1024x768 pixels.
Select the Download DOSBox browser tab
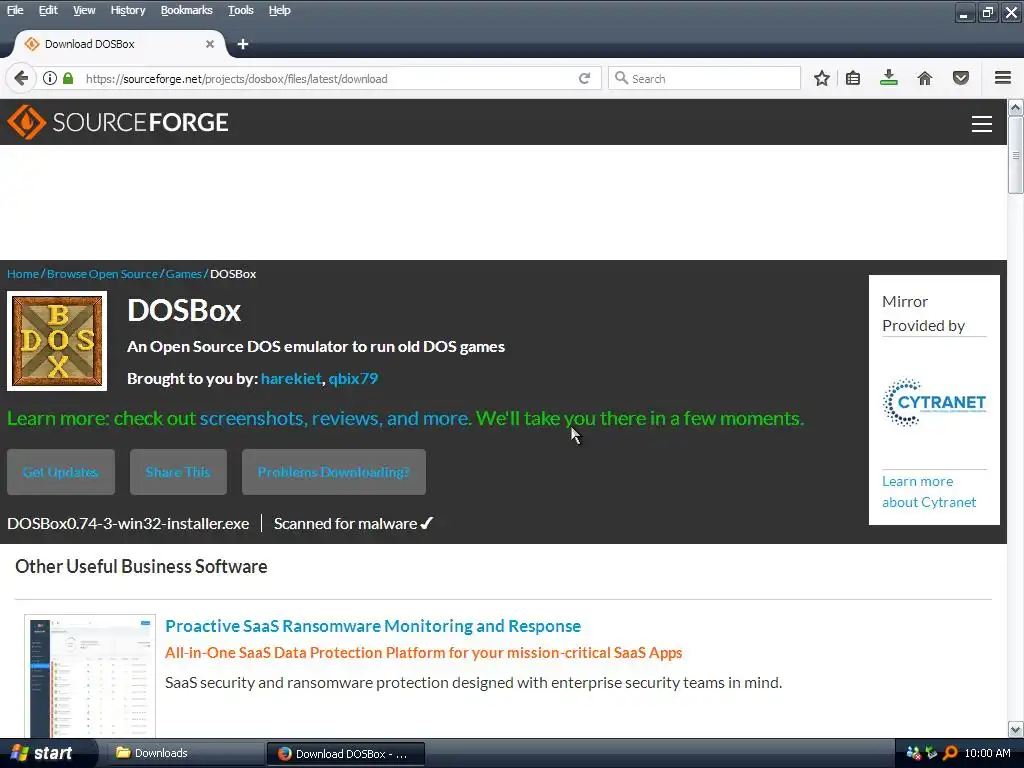(x=120, y=44)
